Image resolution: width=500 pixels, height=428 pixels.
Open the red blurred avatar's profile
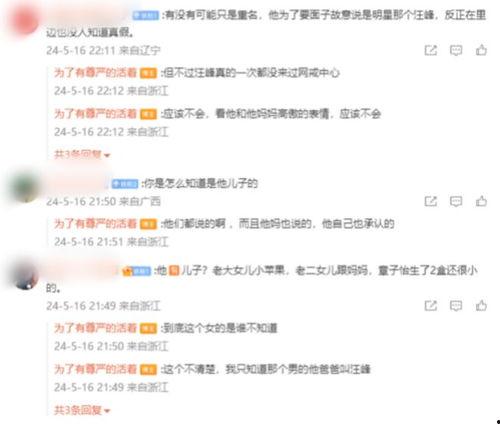(25, 20)
